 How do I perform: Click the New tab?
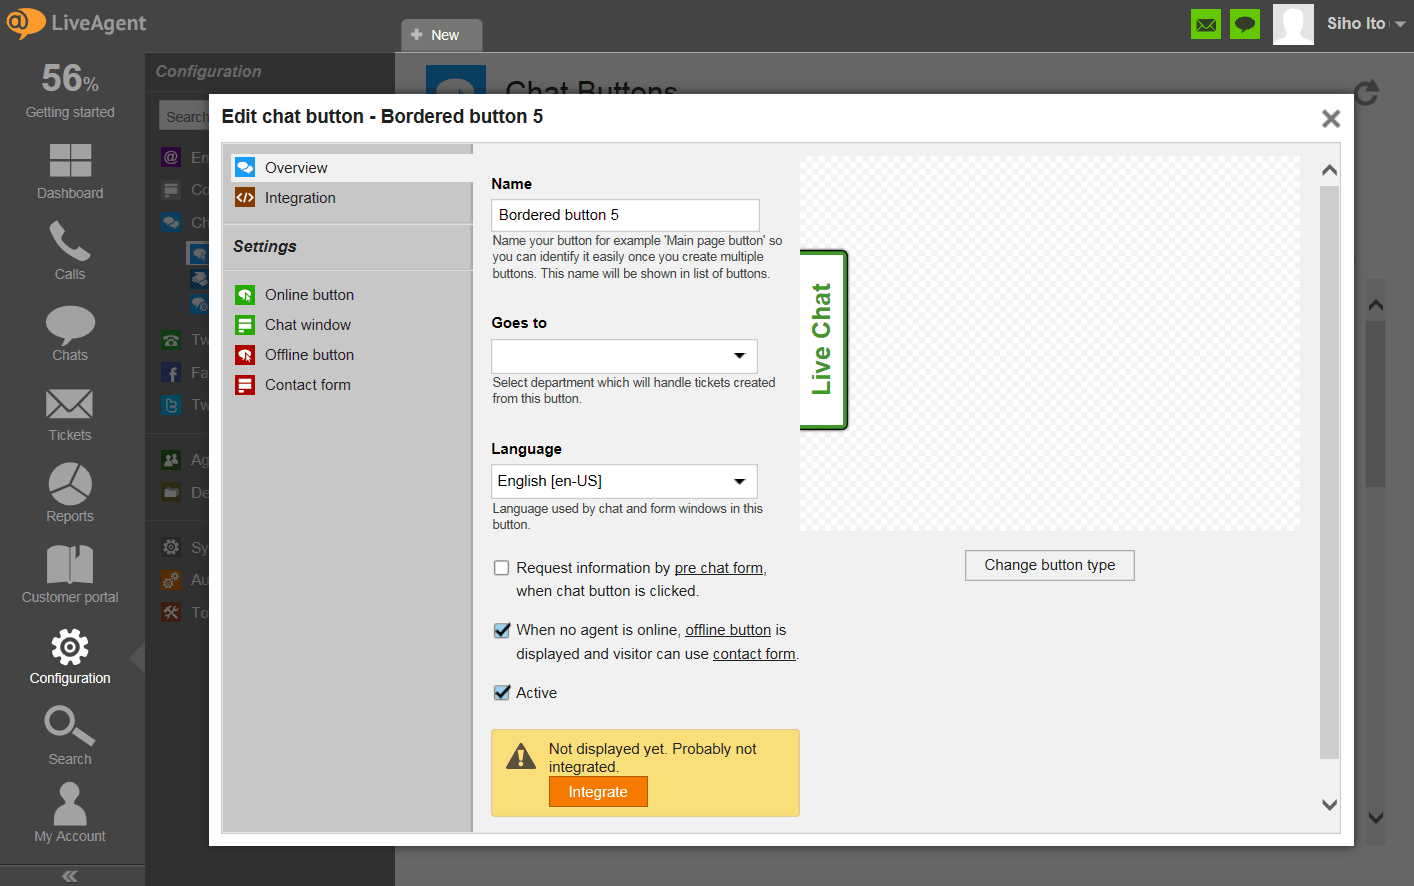coord(442,35)
